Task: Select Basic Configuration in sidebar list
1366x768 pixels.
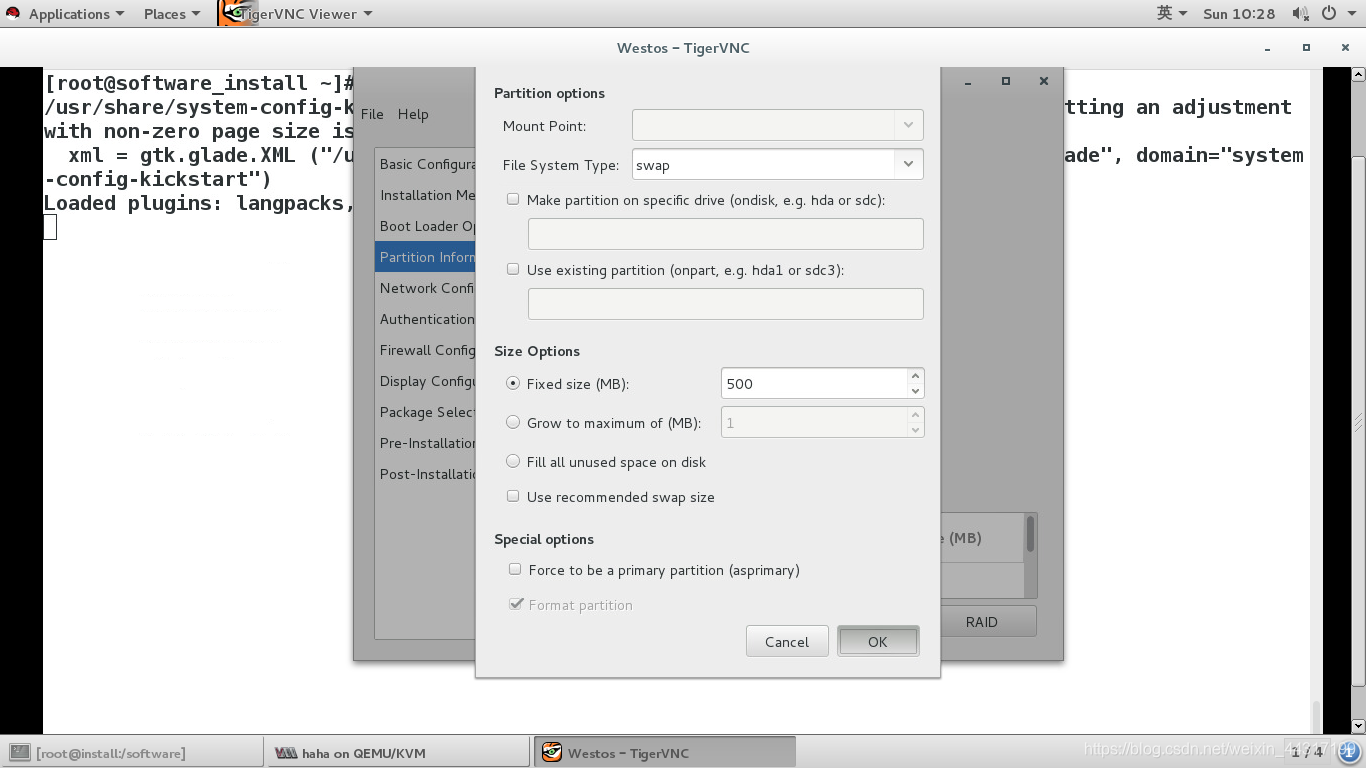Action: tap(426, 164)
